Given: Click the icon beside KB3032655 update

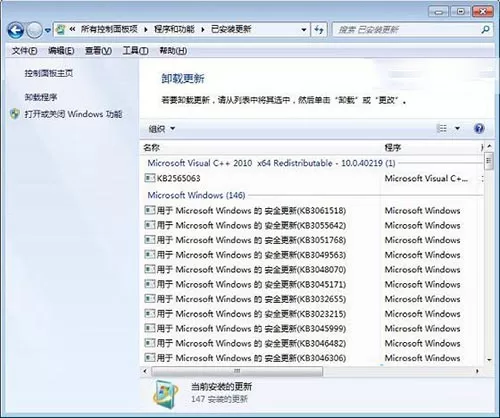Looking at the screenshot, I should 150,299.
